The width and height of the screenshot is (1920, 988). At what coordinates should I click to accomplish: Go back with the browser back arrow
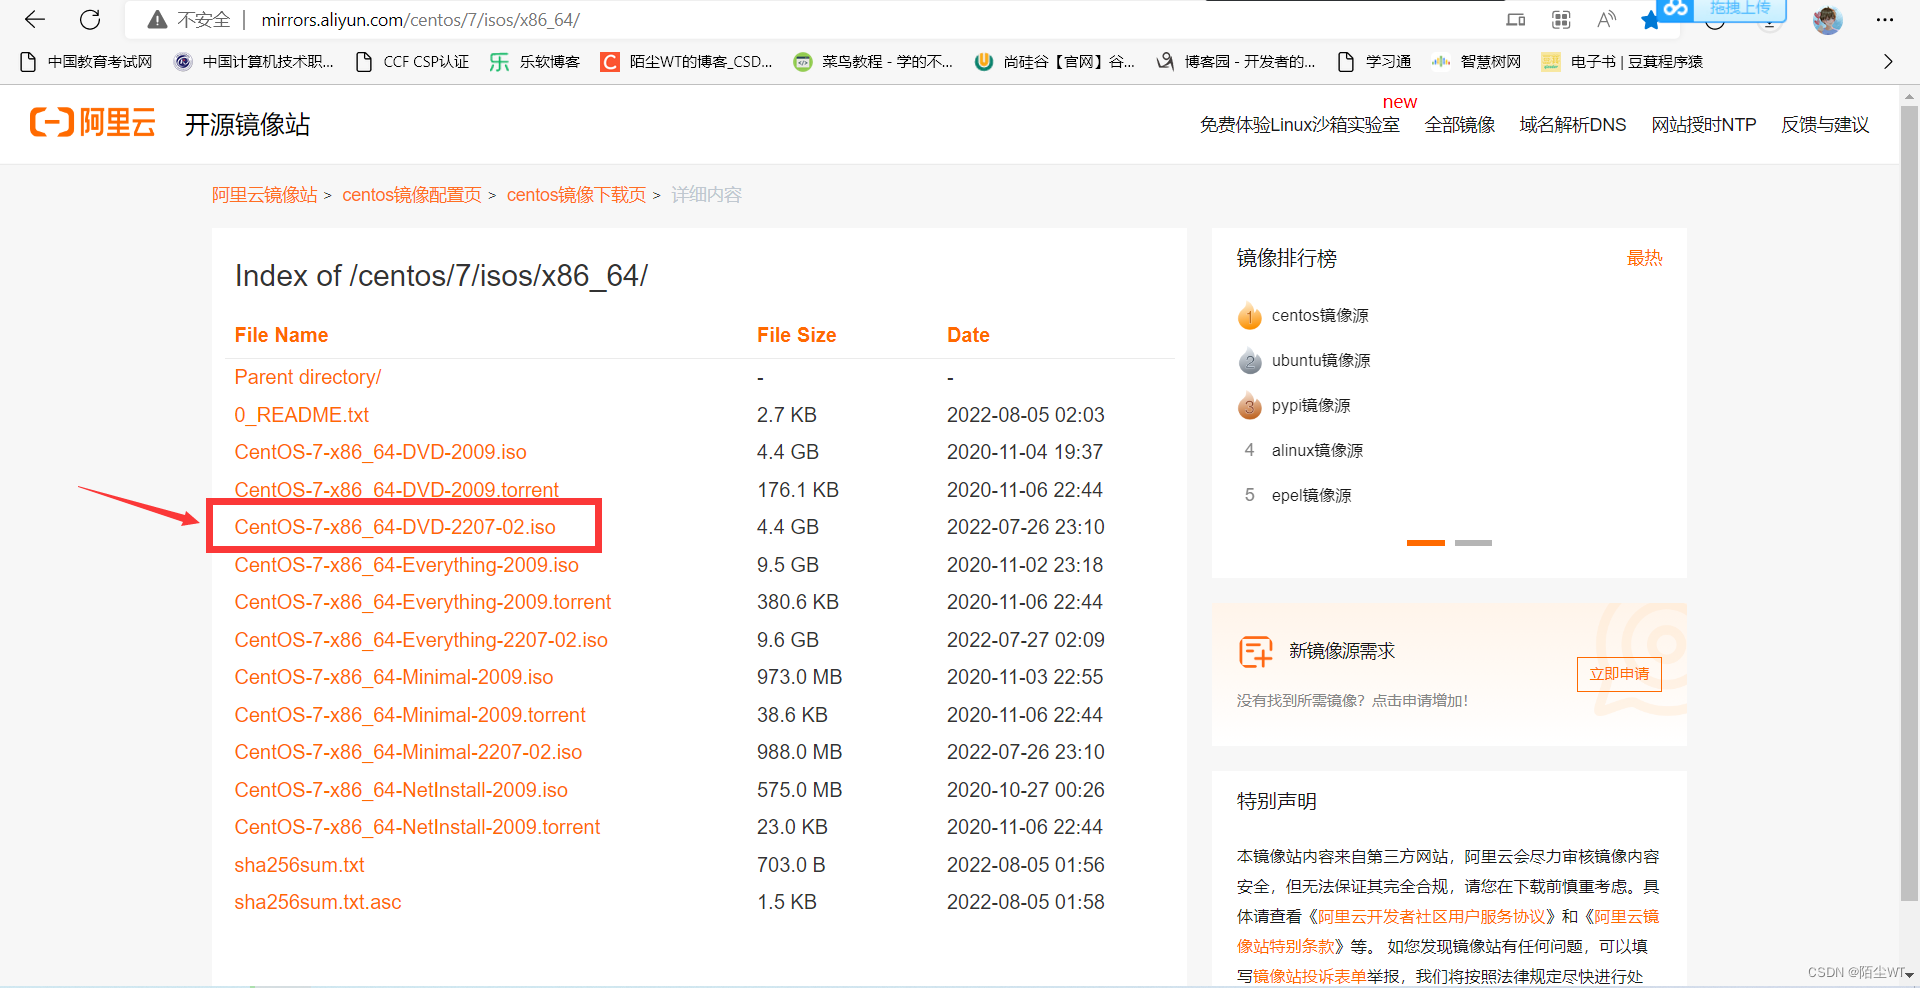point(35,19)
